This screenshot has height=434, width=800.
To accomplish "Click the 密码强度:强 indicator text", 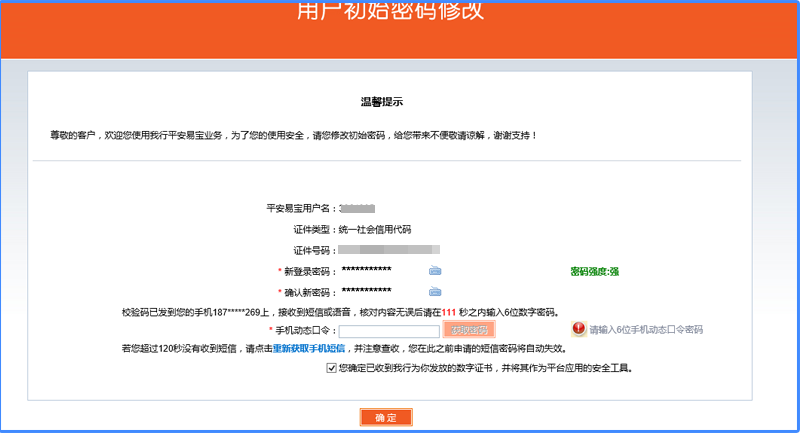I will pos(595,271).
